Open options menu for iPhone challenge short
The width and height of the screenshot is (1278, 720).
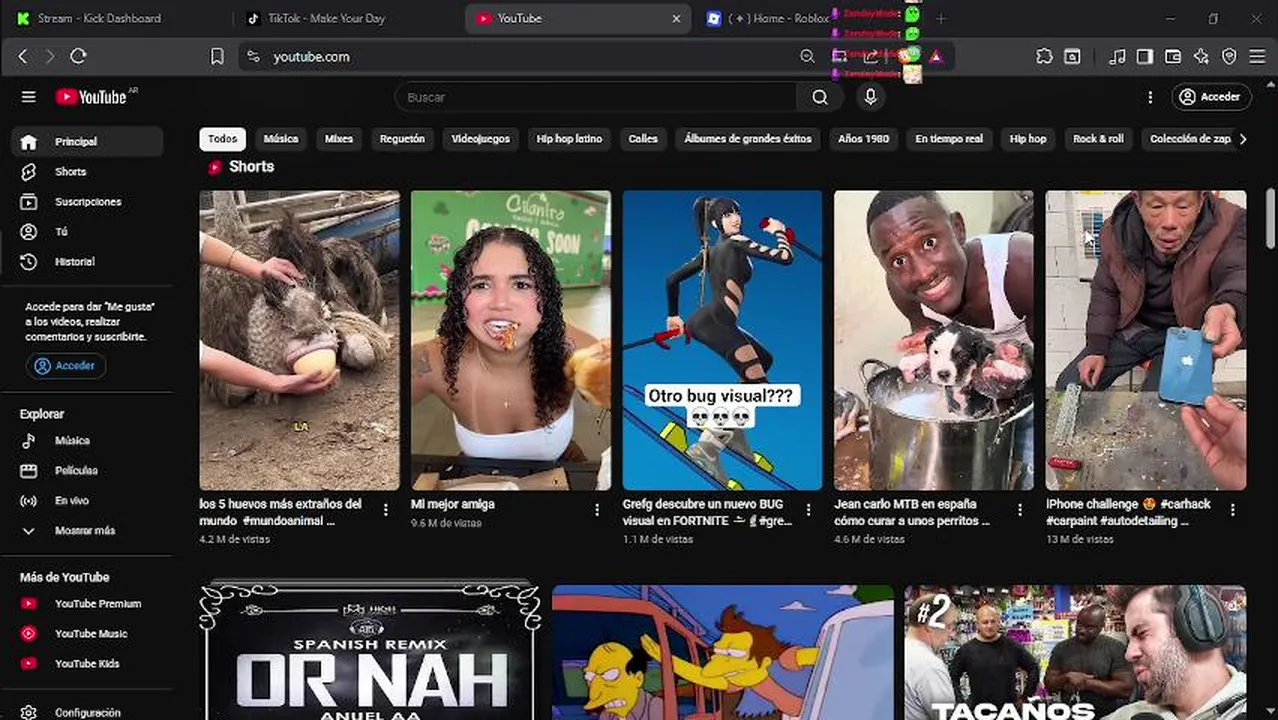pos(1232,510)
